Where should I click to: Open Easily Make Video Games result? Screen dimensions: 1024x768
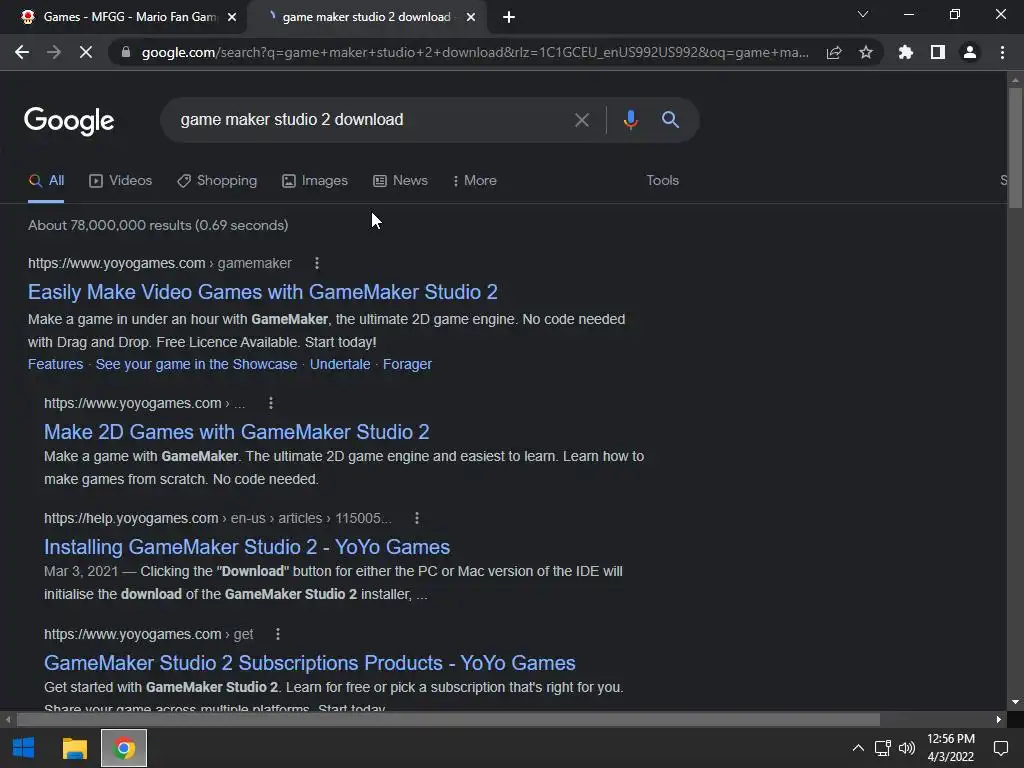tap(263, 292)
